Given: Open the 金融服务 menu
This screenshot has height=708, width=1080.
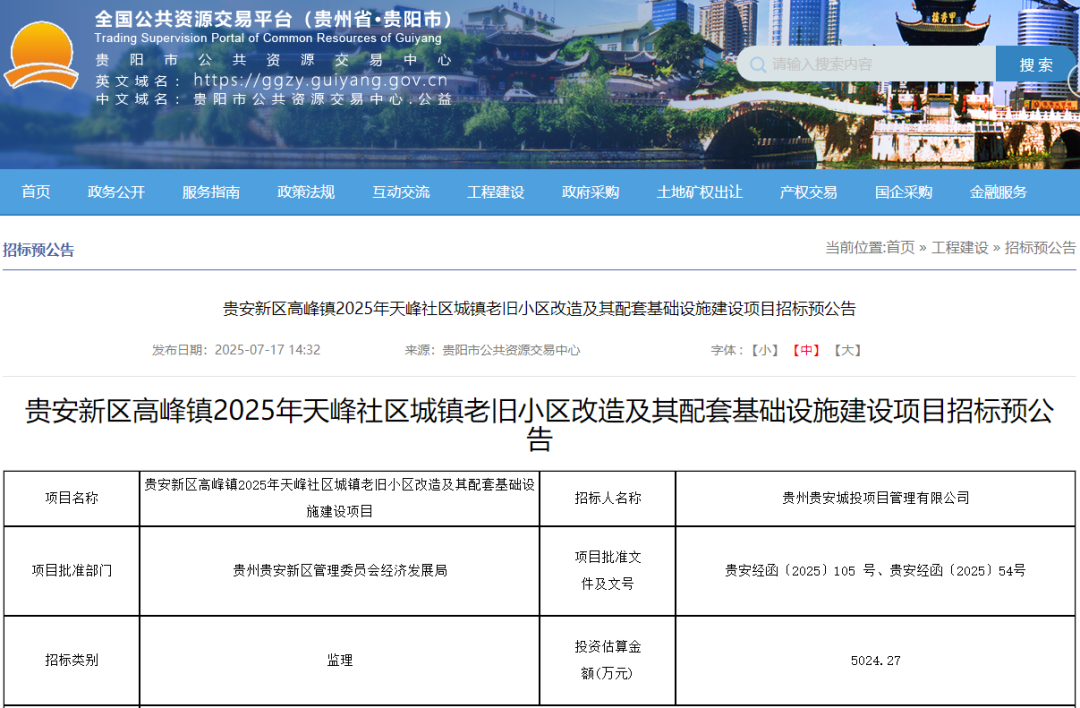Looking at the screenshot, I should (x=997, y=192).
